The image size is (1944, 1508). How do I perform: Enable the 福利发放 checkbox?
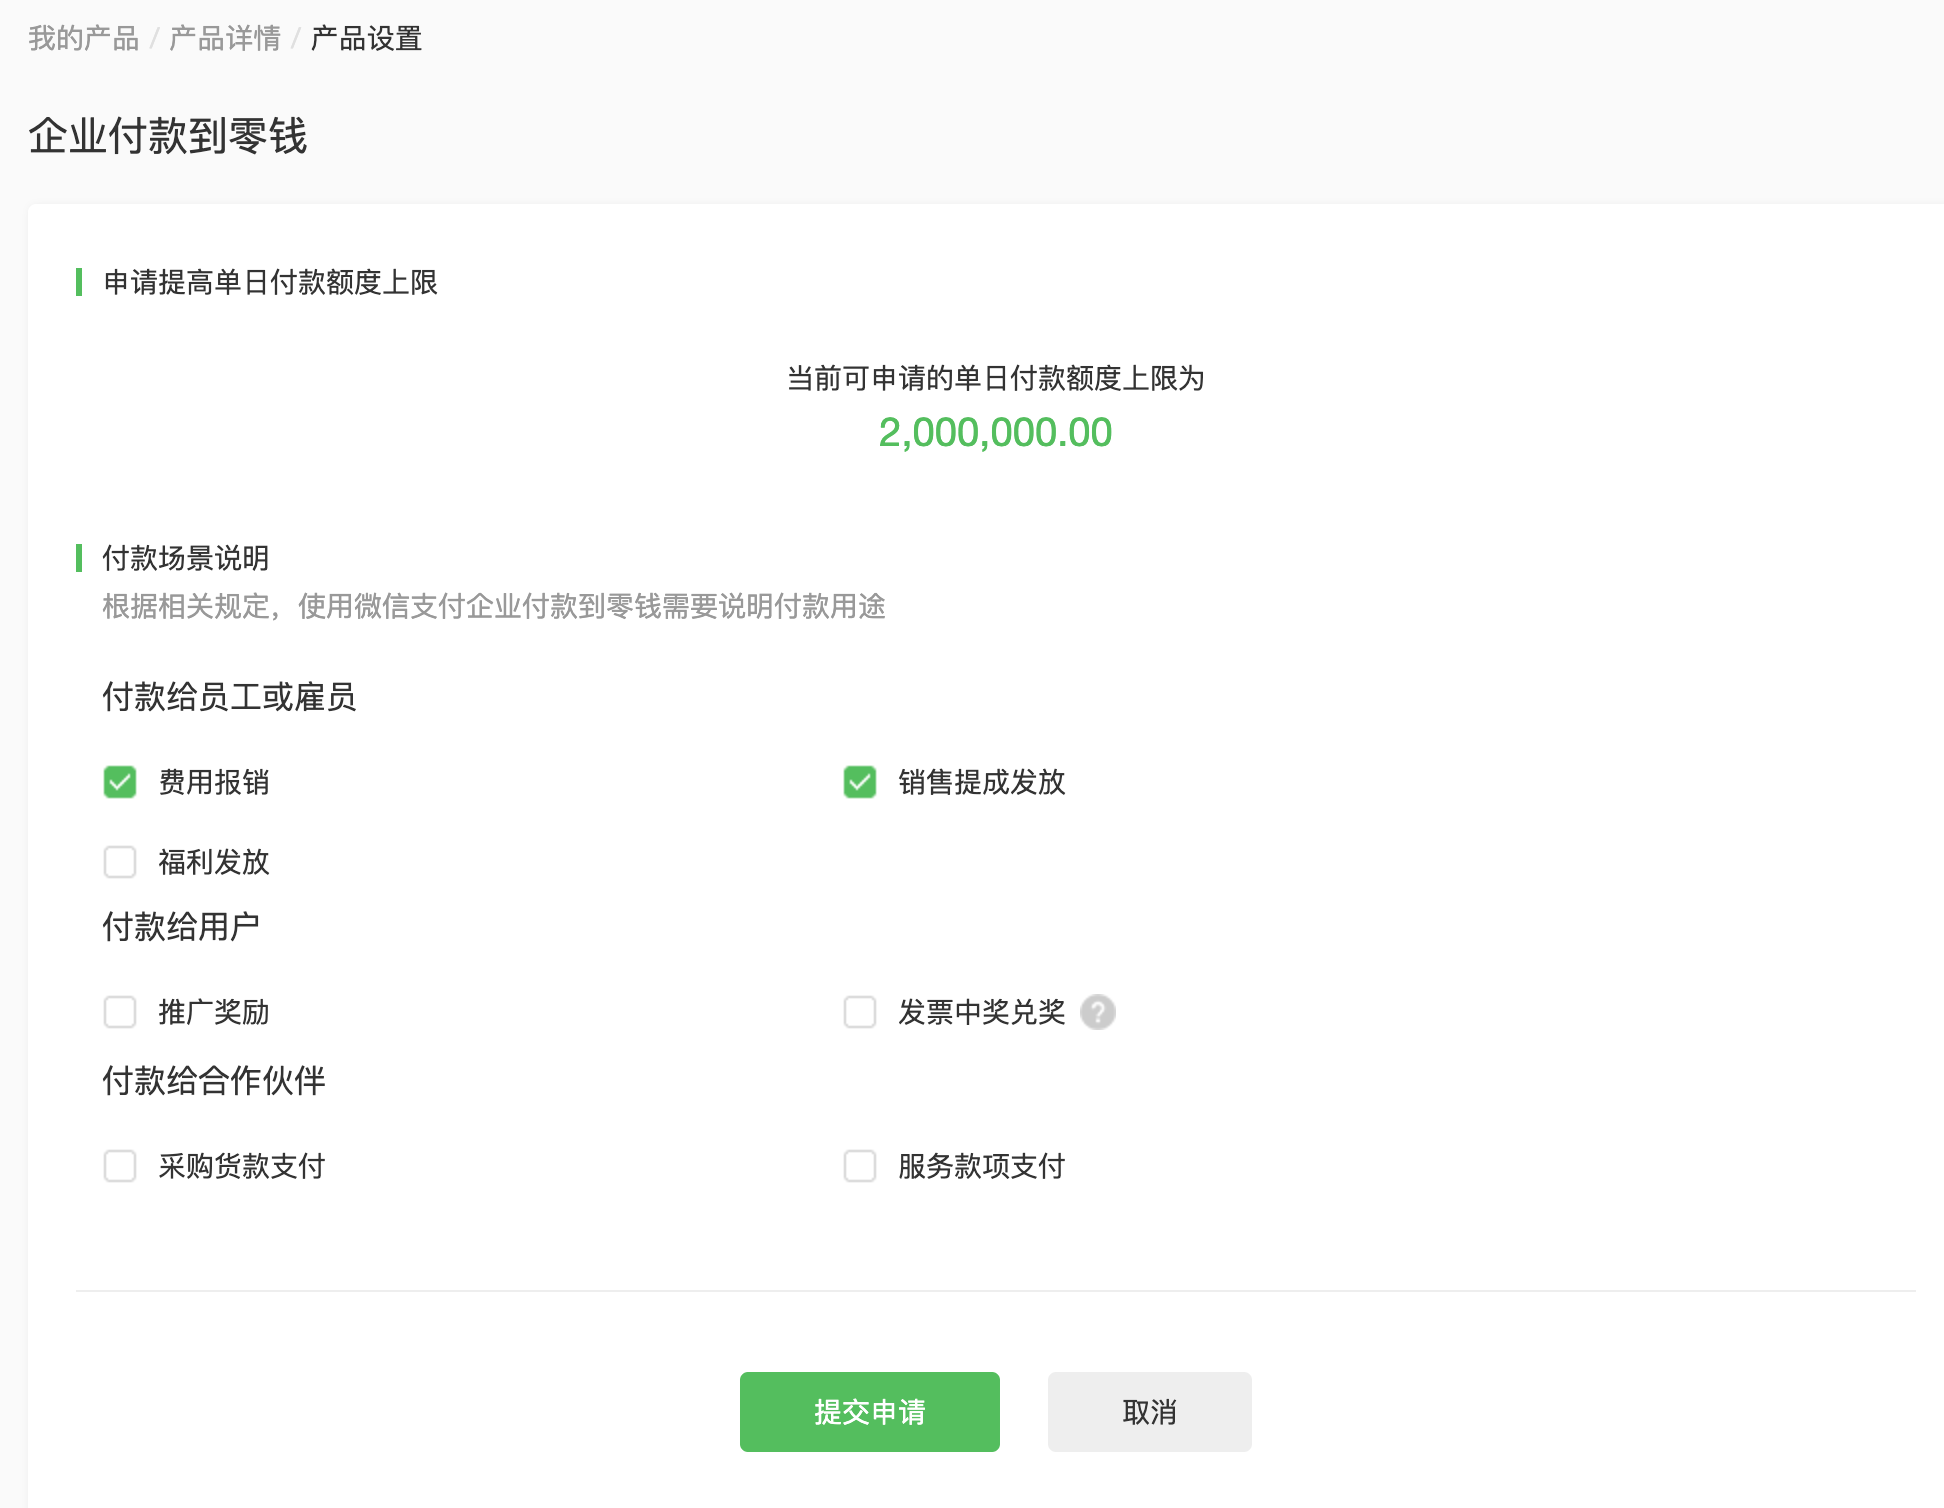pos(120,862)
